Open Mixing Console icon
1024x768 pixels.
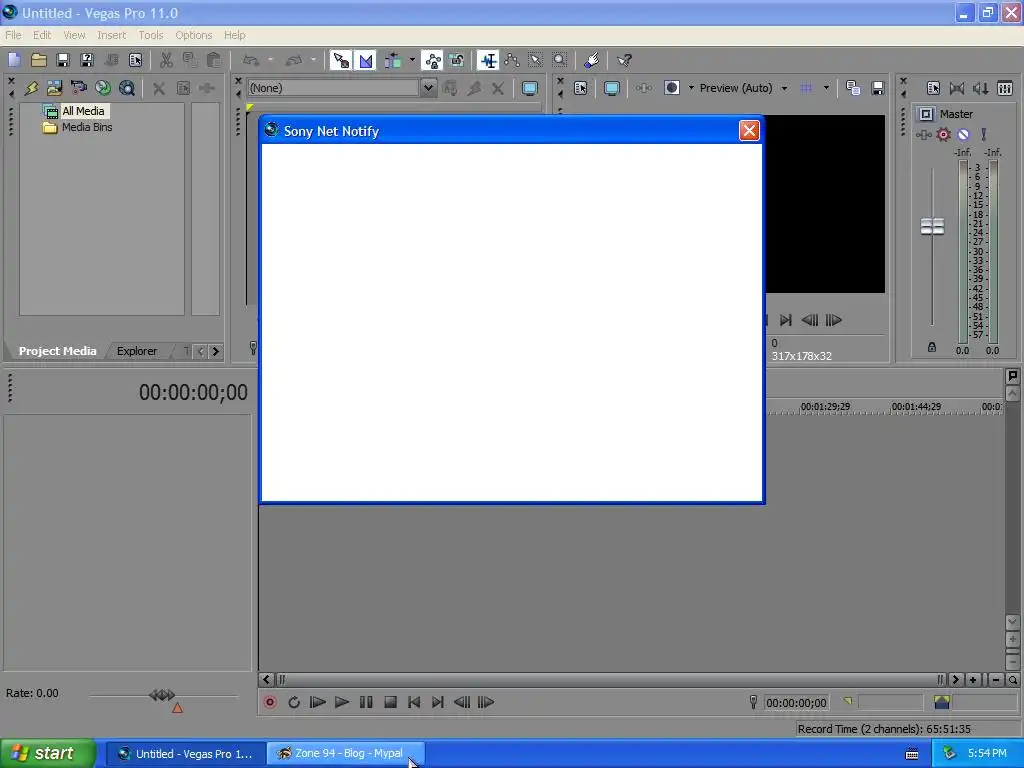click(x=1005, y=88)
